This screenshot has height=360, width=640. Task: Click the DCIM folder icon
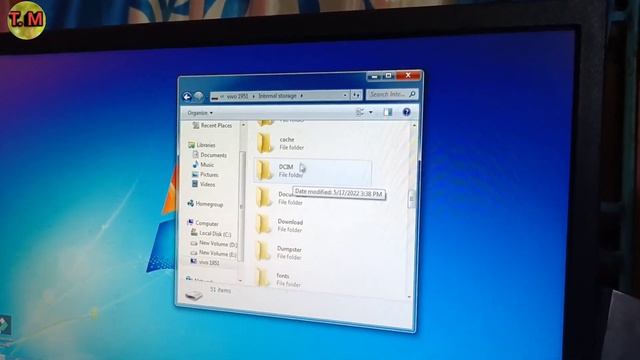pyautogui.click(x=264, y=170)
